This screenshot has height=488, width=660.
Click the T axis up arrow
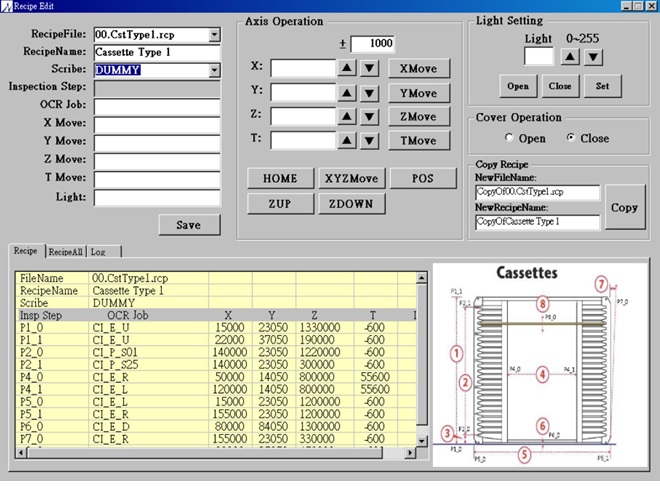pyautogui.click(x=348, y=141)
